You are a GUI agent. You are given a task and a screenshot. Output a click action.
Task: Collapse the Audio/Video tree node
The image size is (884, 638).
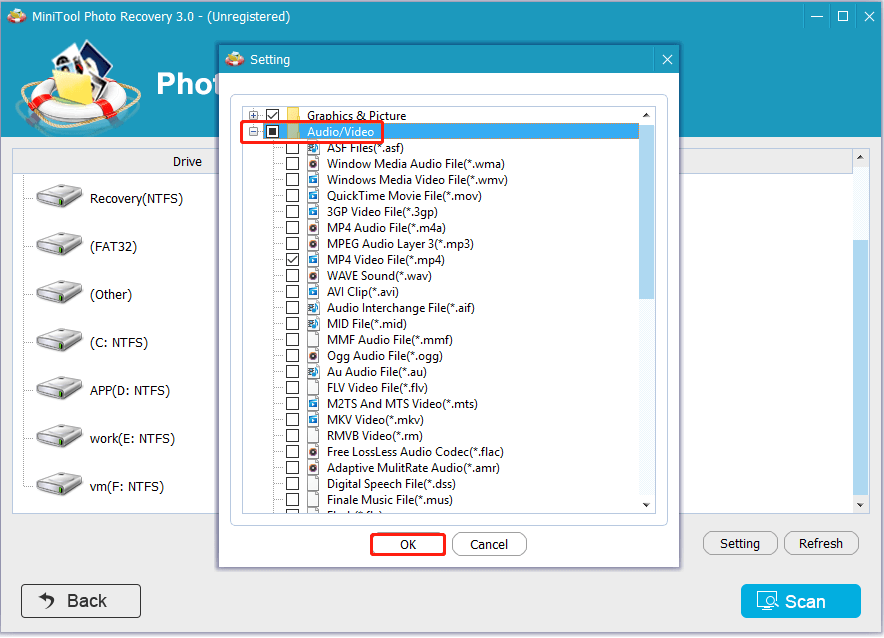254,131
